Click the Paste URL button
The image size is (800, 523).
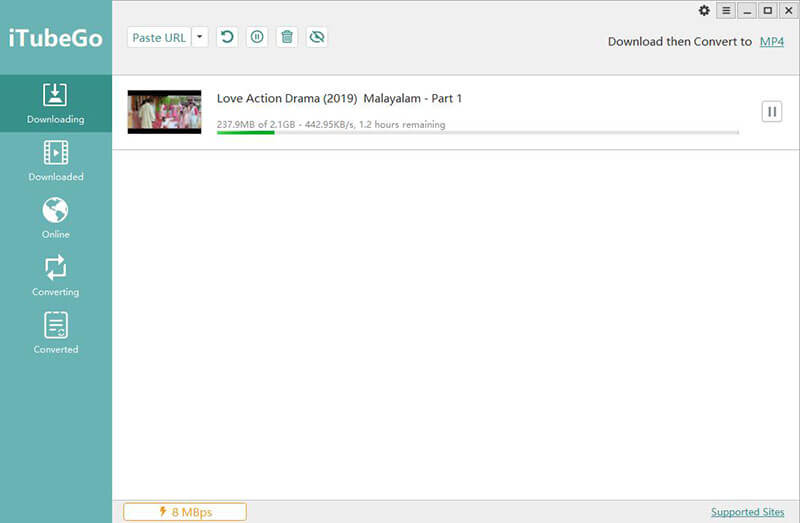pos(159,37)
